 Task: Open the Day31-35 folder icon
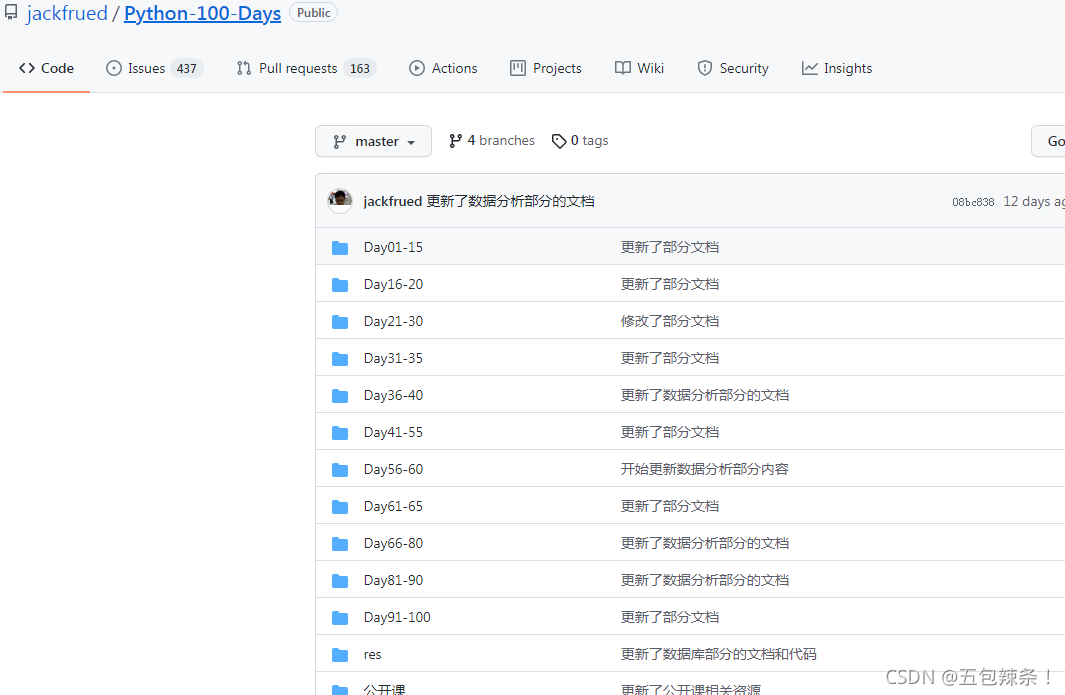point(340,359)
